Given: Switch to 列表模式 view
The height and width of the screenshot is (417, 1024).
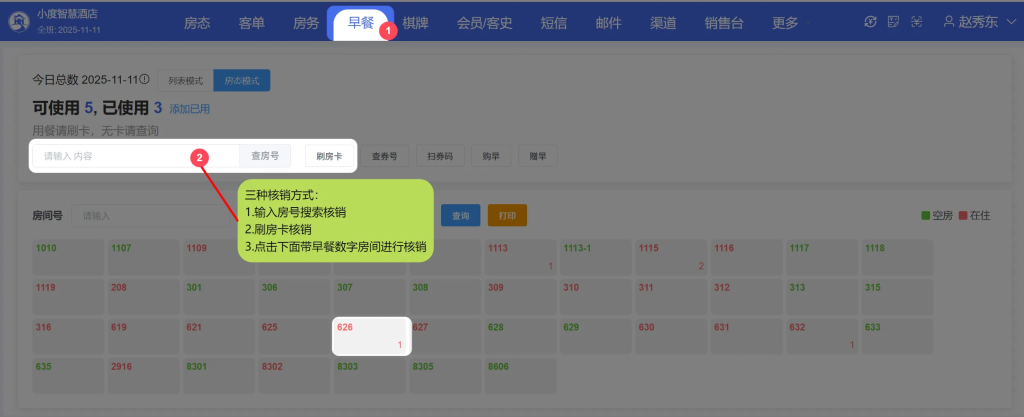Looking at the screenshot, I should [x=185, y=80].
